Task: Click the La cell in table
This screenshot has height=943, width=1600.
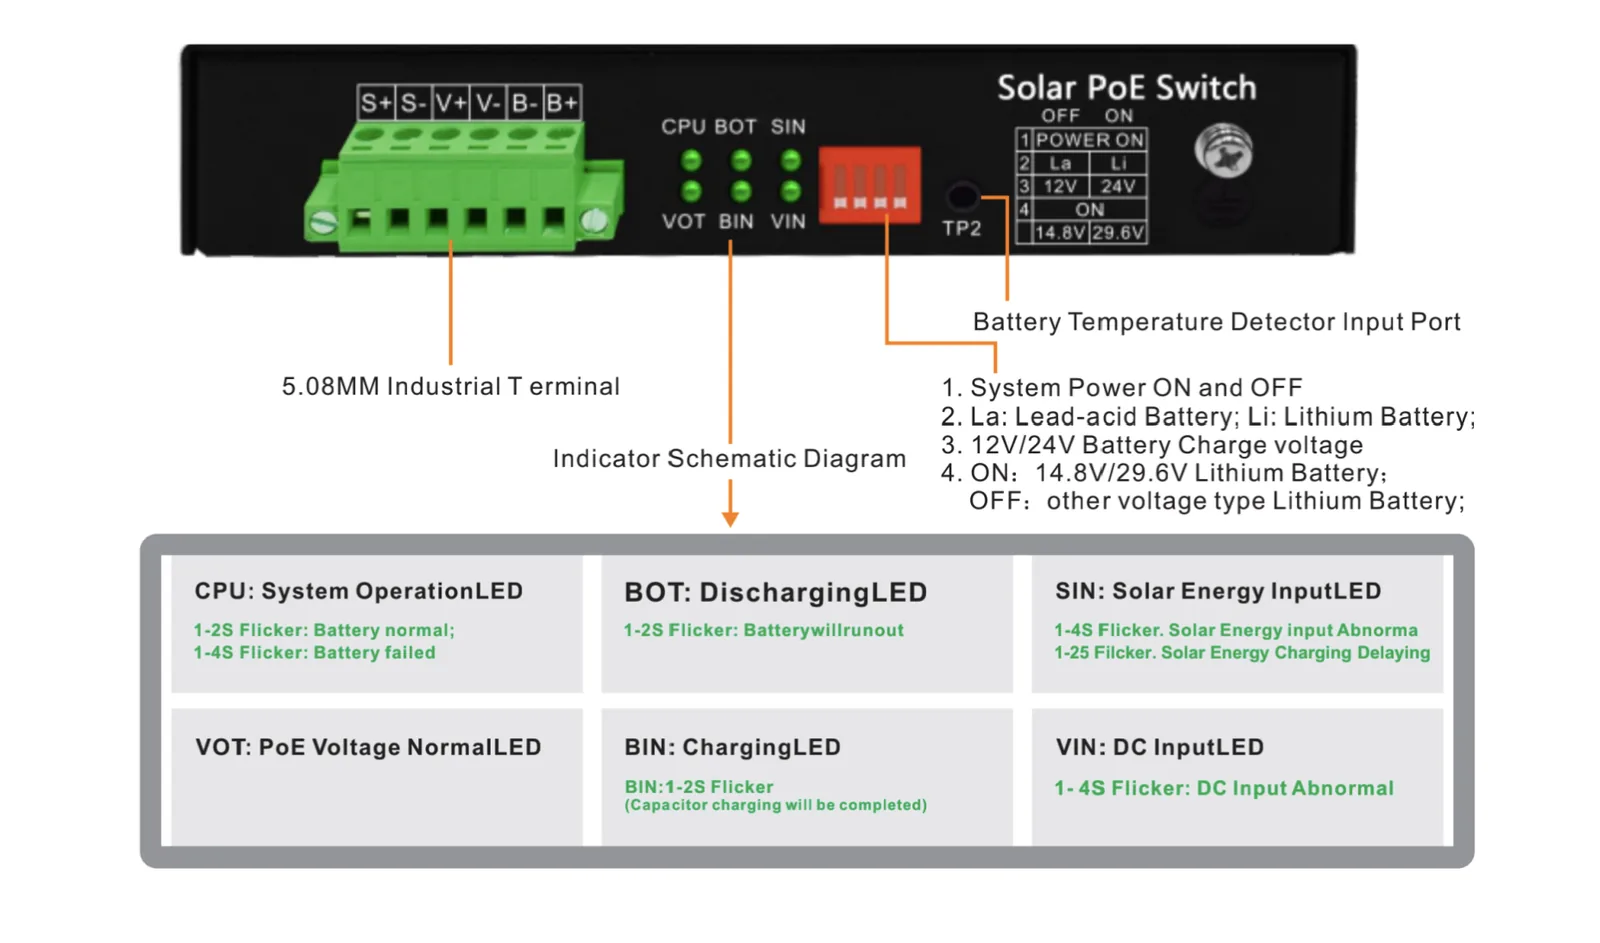Action: tap(1060, 163)
